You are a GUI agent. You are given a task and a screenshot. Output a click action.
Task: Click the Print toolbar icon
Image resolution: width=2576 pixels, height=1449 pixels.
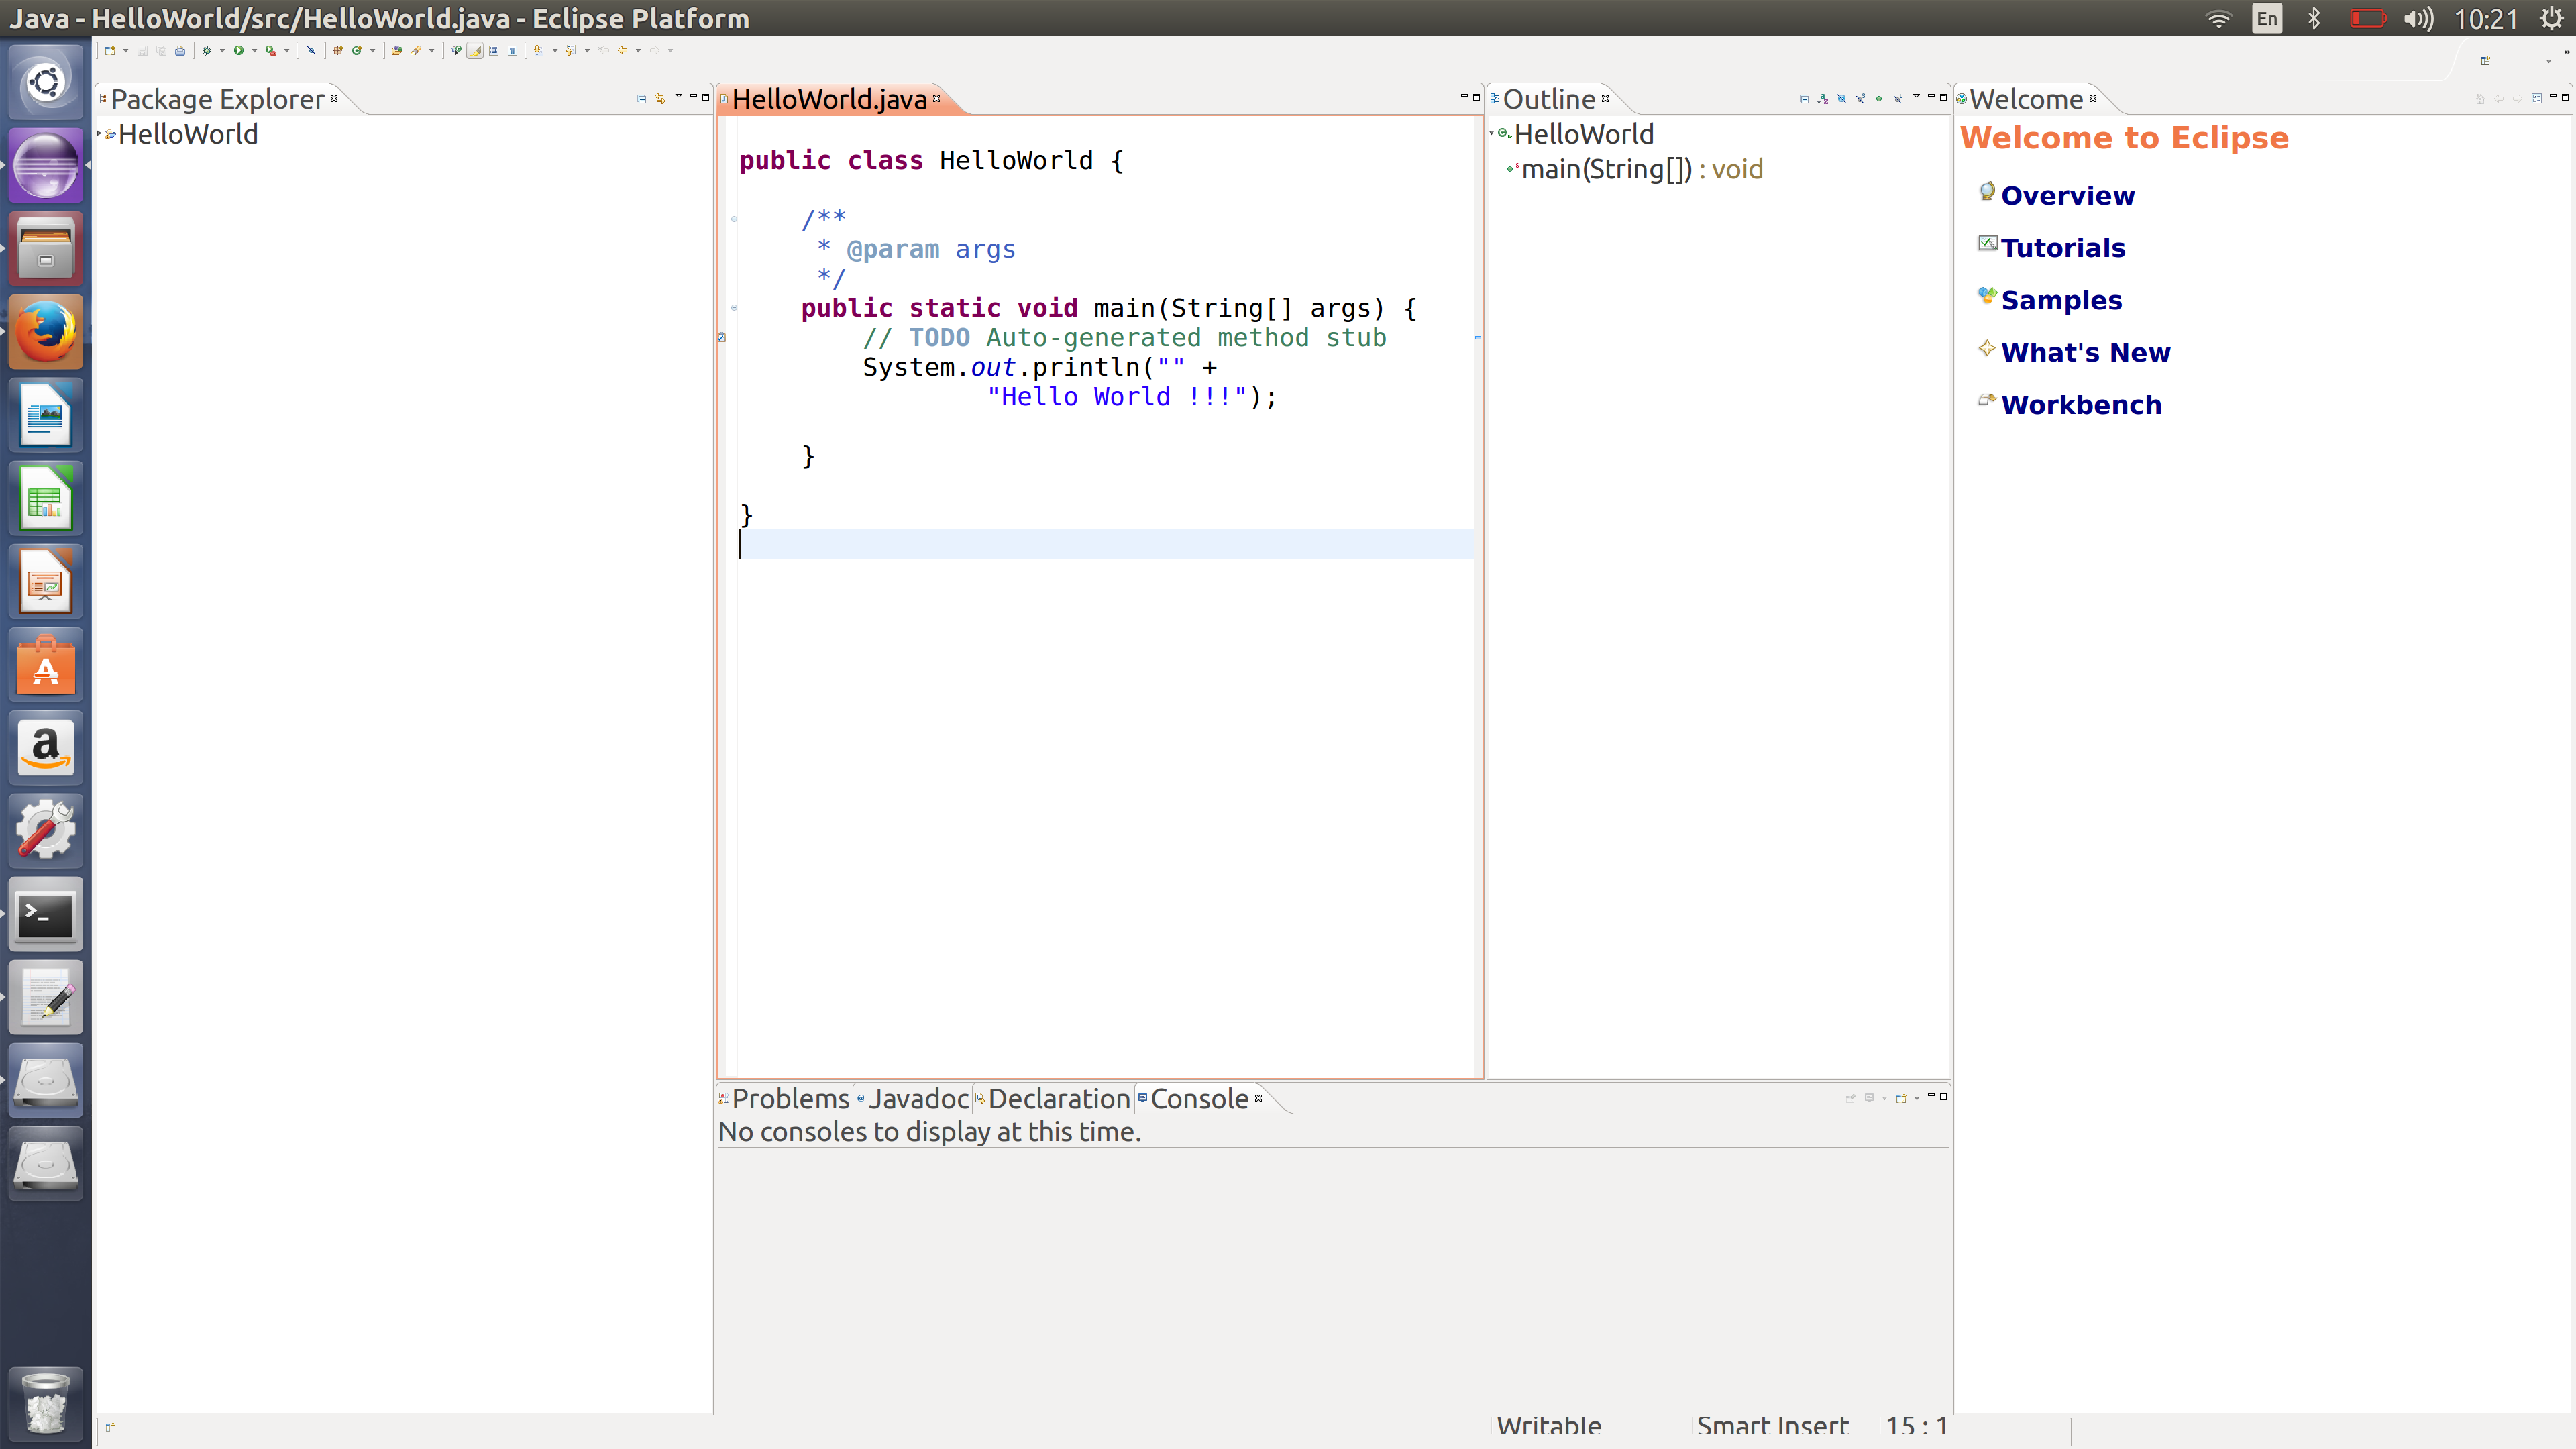click(x=180, y=51)
